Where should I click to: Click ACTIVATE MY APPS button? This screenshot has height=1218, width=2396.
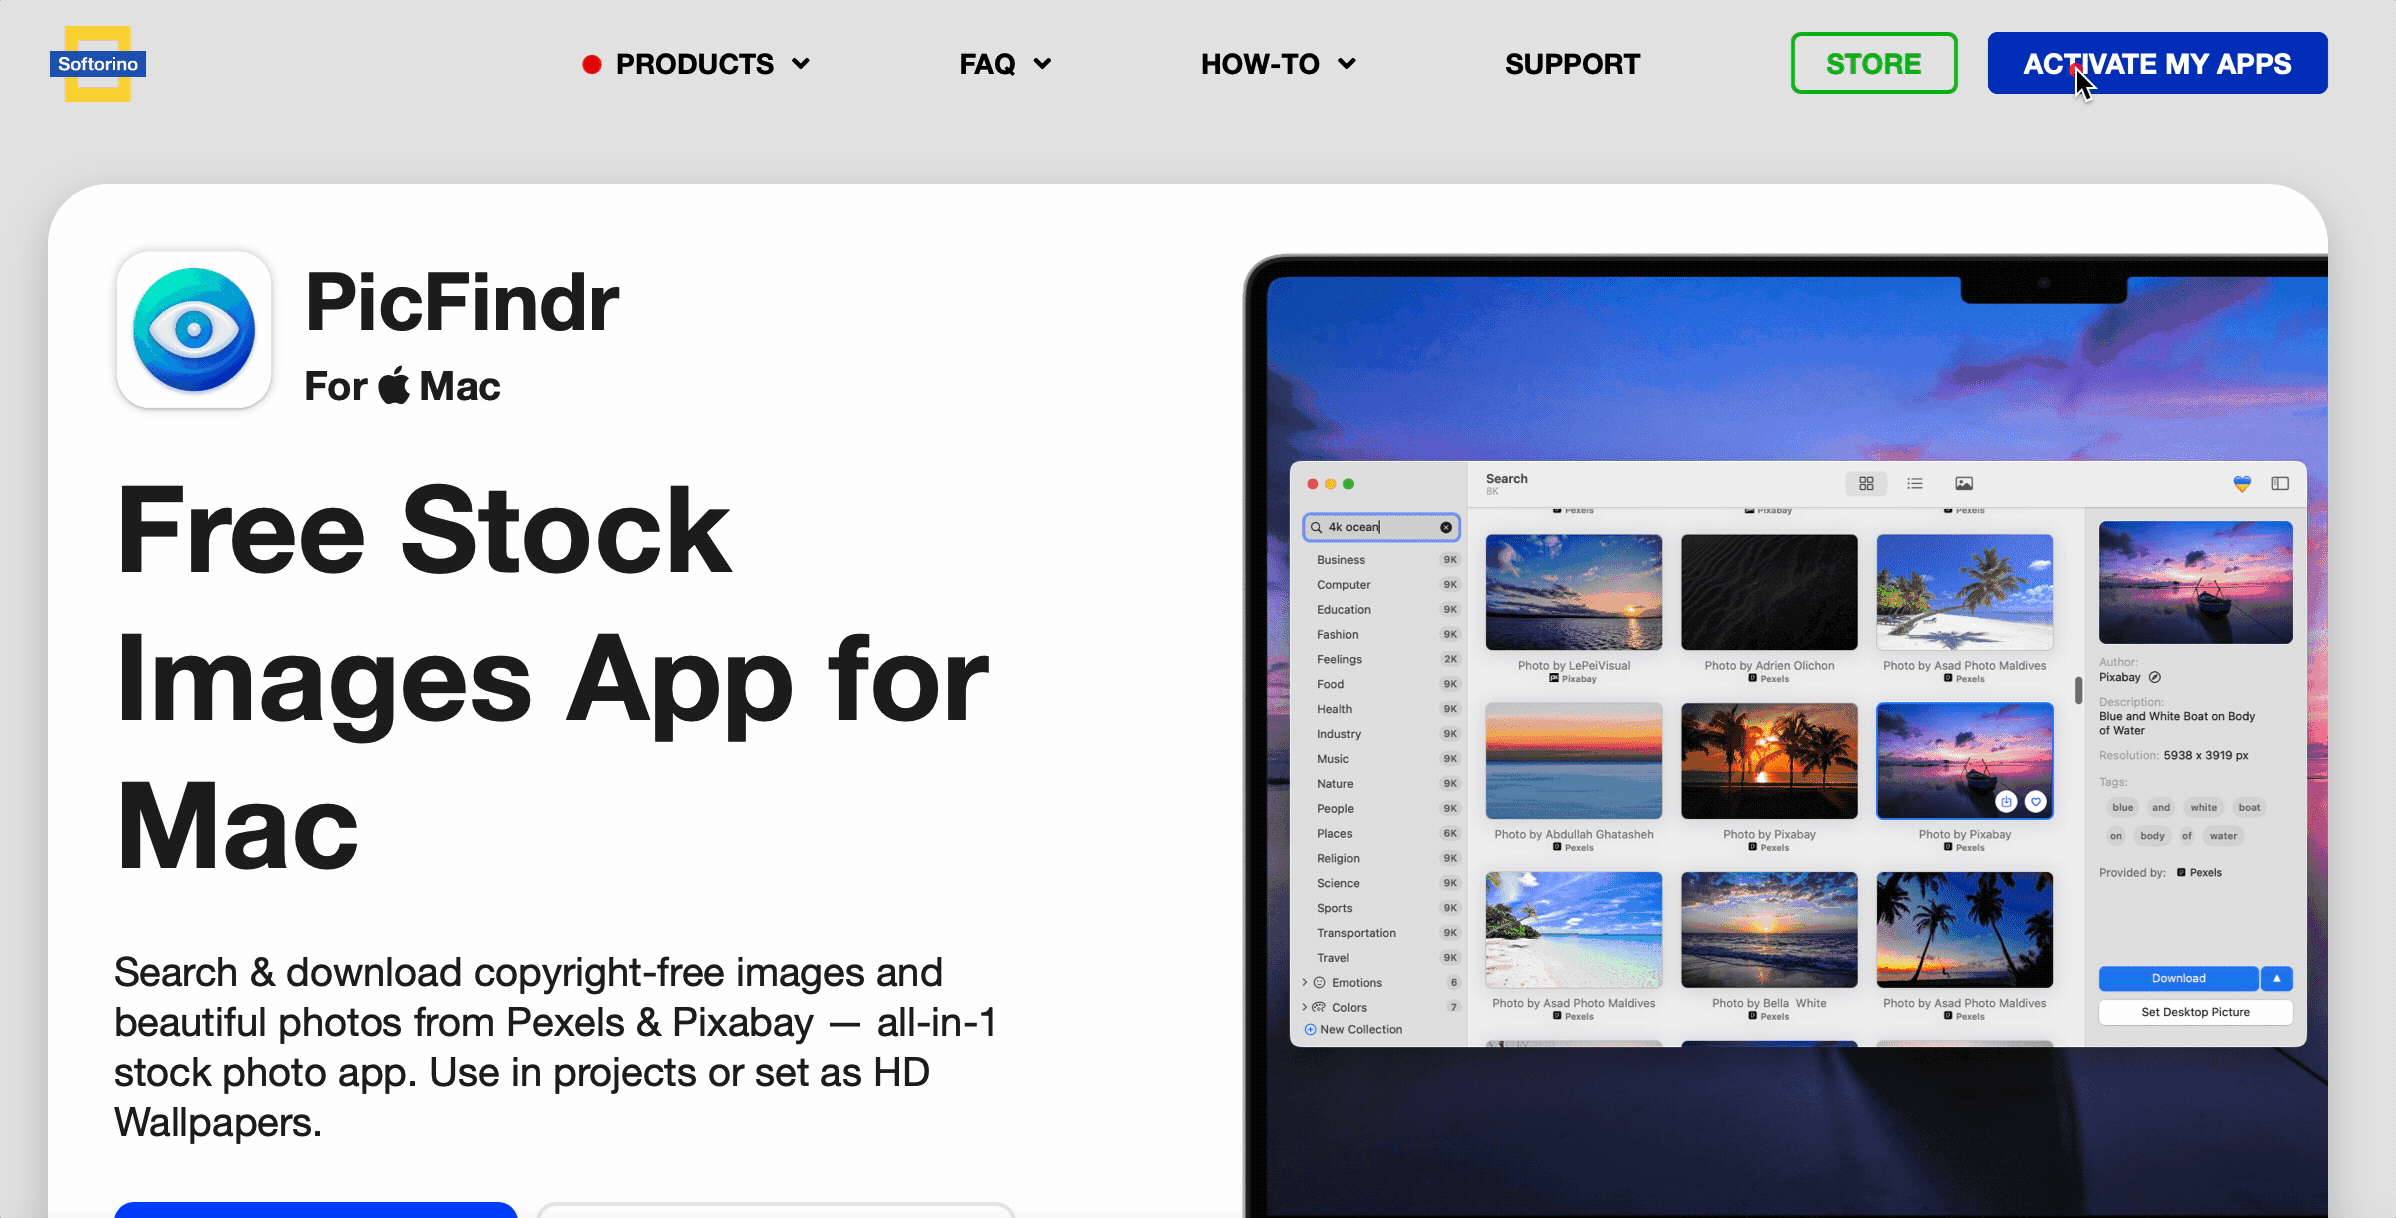(x=2157, y=64)
